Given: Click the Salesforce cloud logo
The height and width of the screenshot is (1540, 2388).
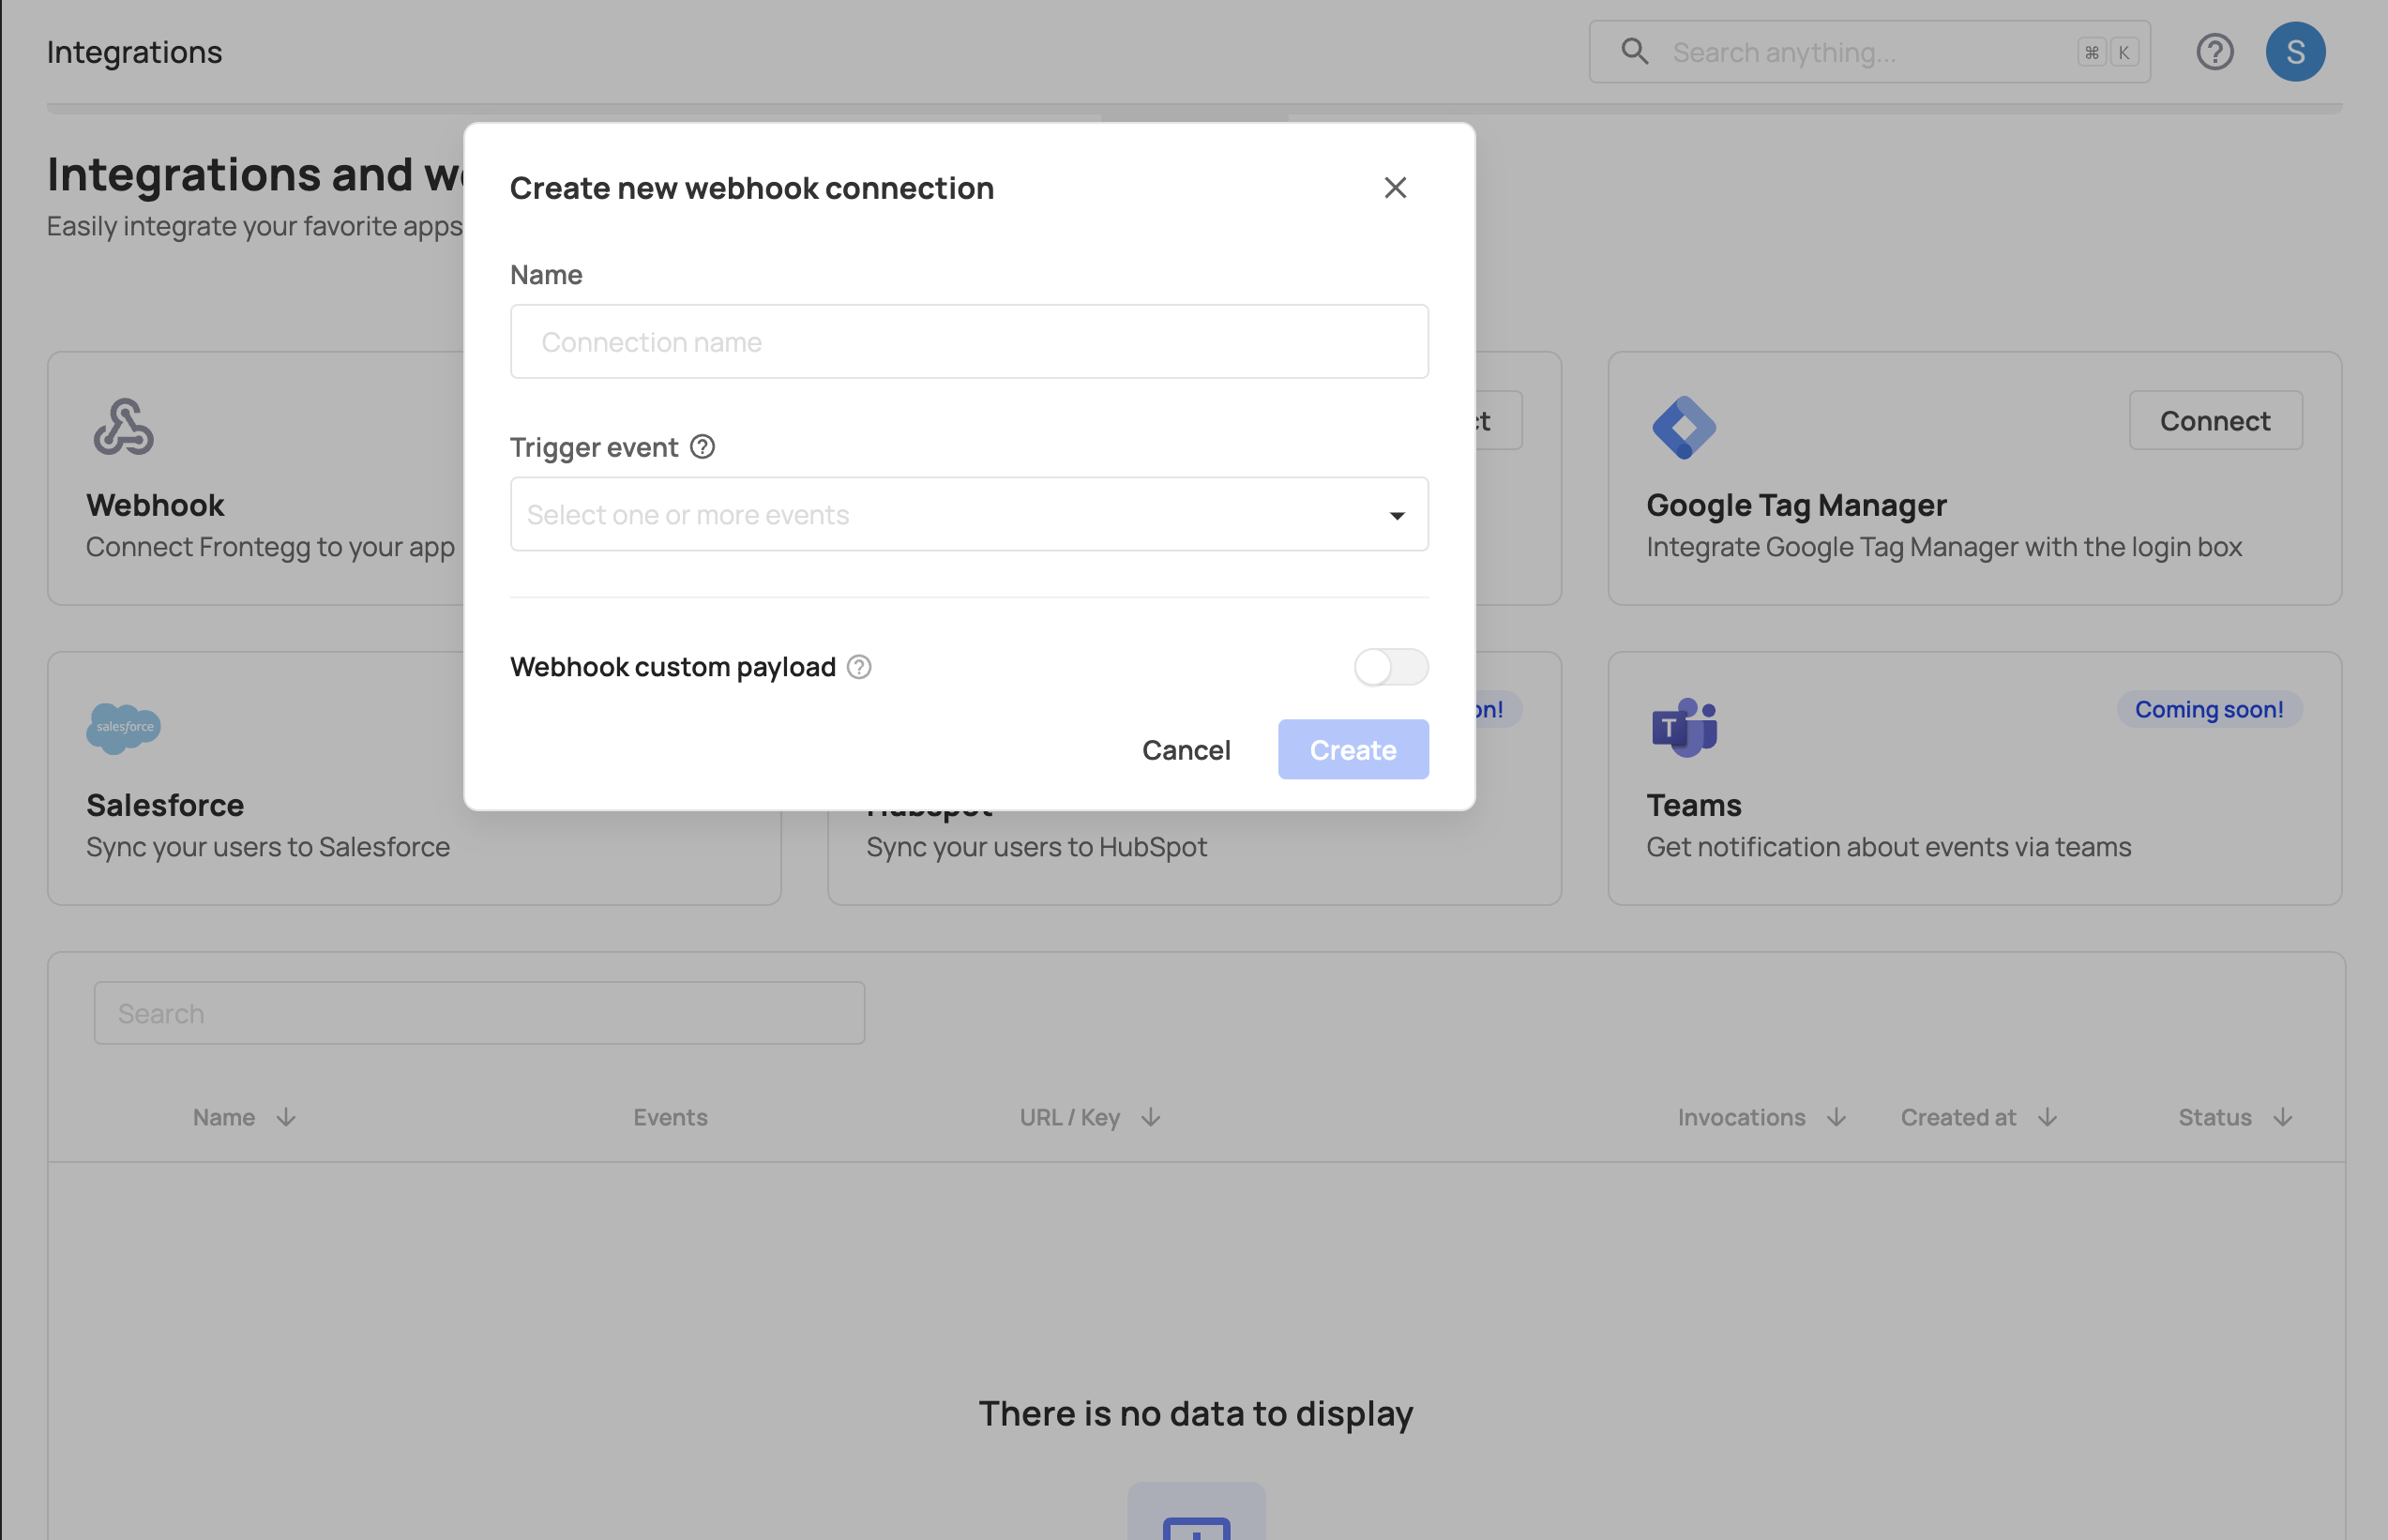Looking at the screenshot, I should pos(124,727).
